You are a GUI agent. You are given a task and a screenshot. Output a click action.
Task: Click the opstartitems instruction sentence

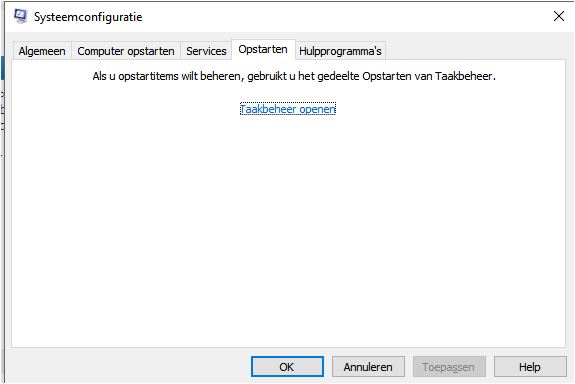pos(294,76)
